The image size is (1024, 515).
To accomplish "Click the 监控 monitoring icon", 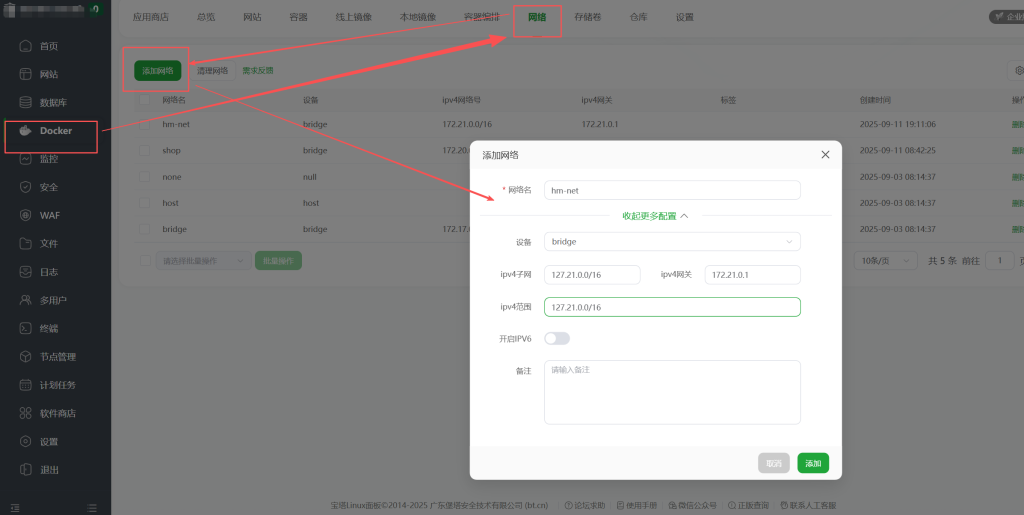I will [26, 159].
